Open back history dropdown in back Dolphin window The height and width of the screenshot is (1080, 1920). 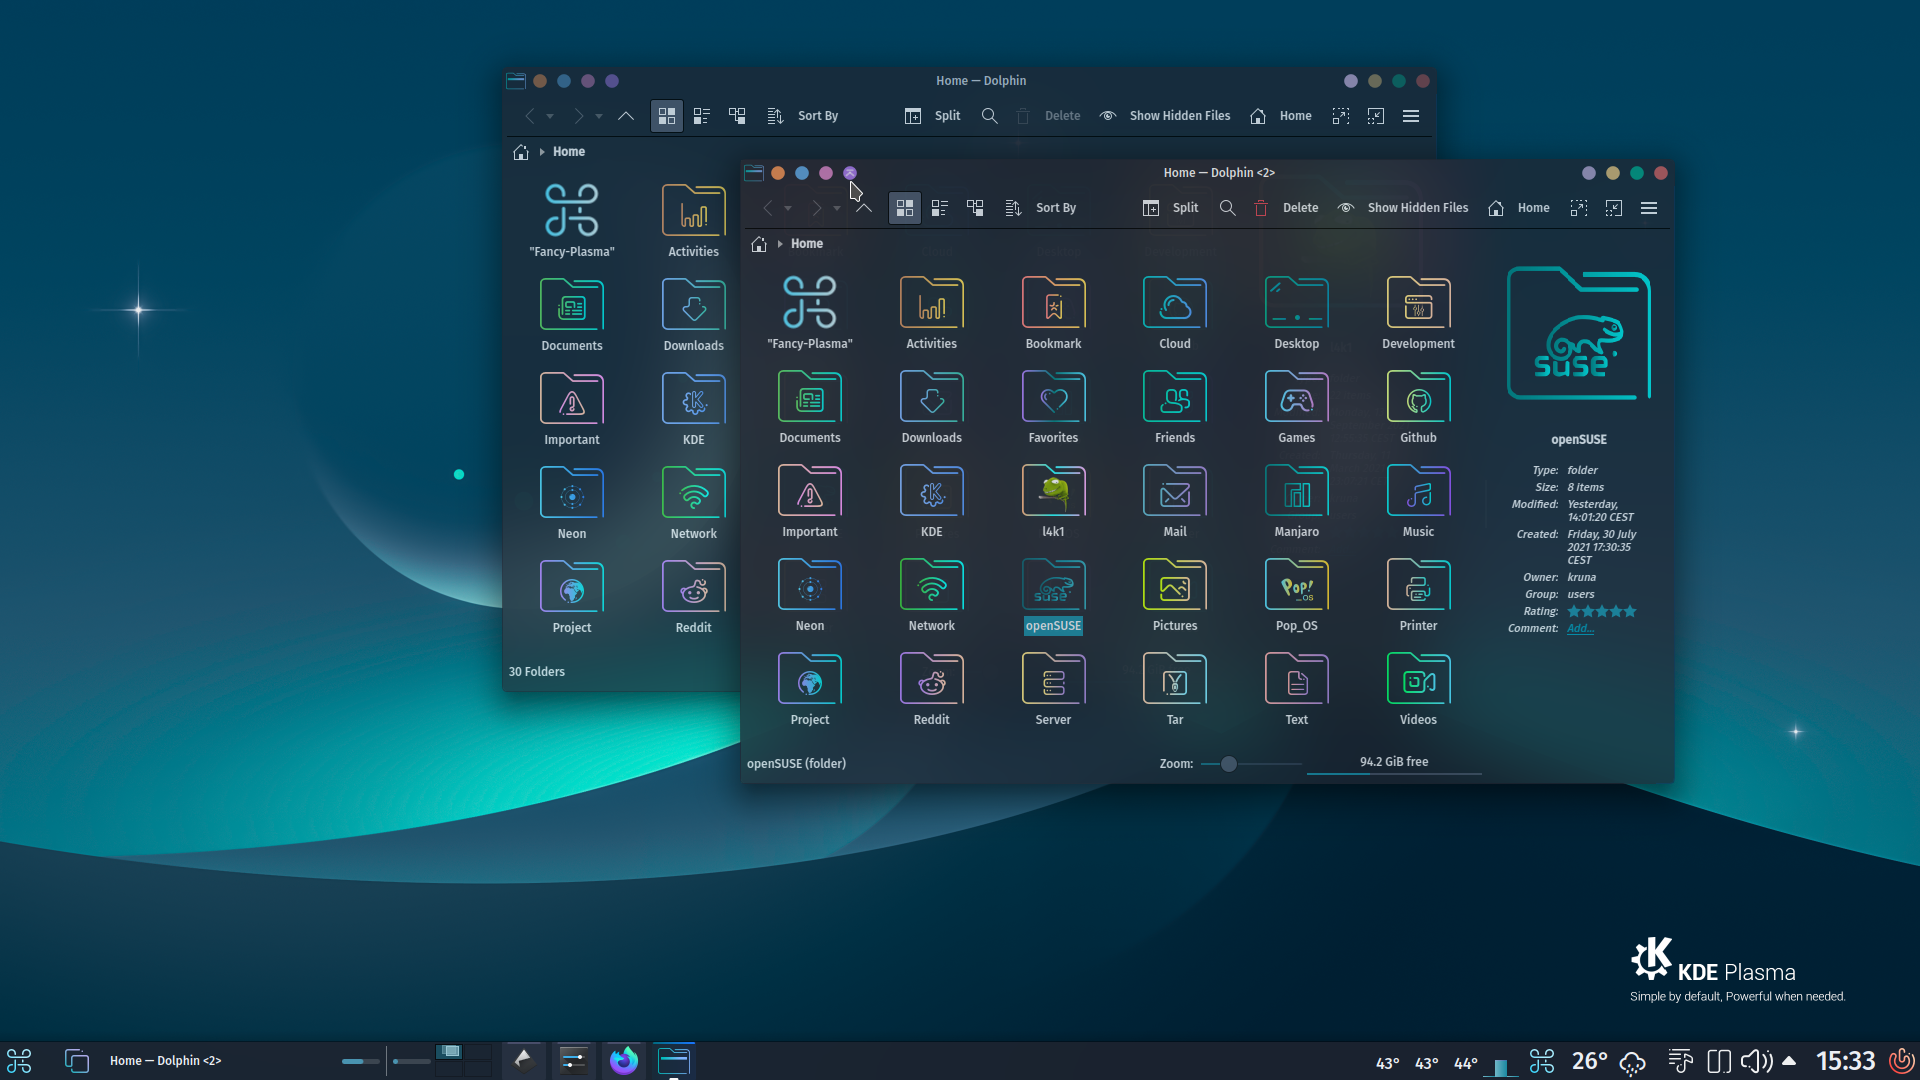550,116
